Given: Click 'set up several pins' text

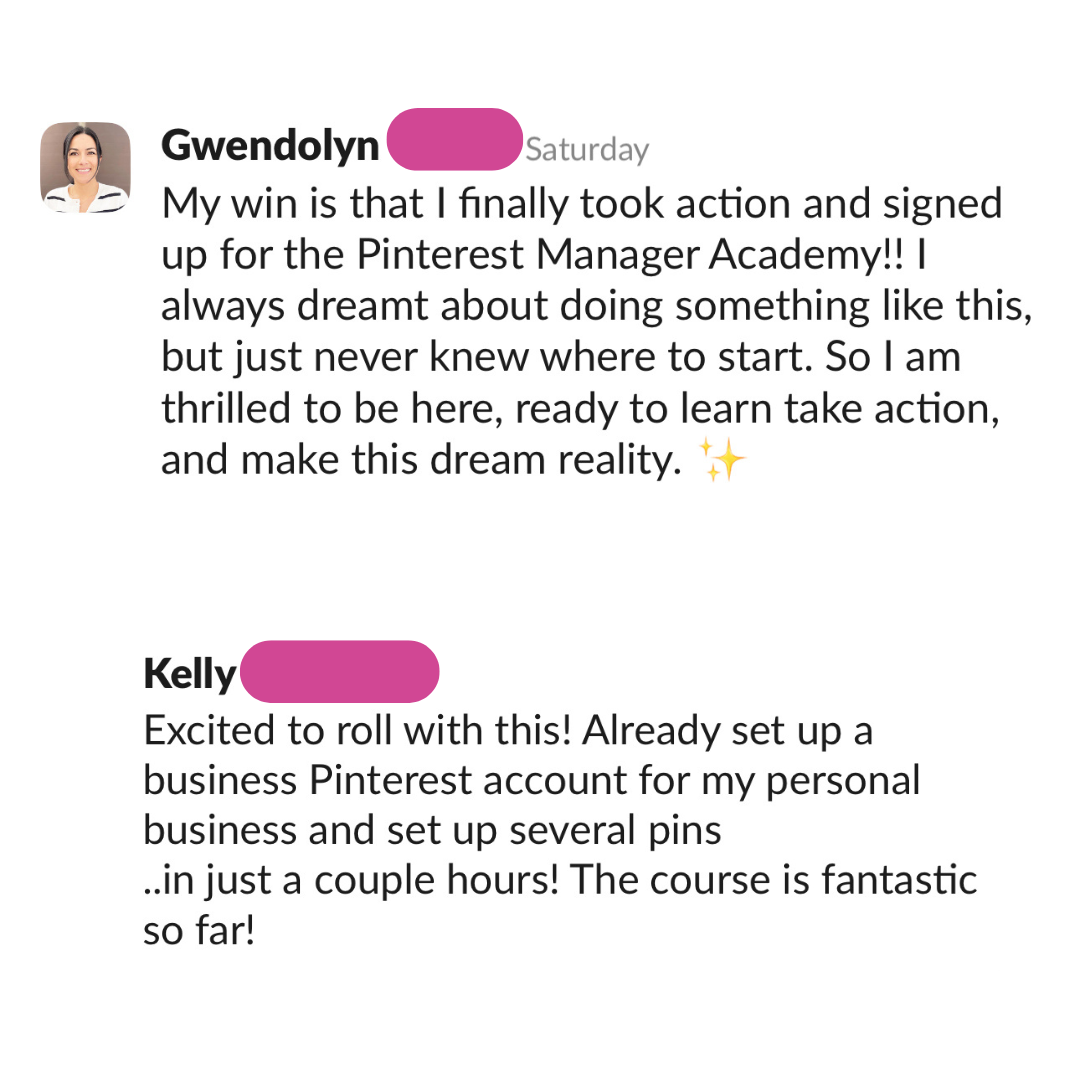Looking at the screenshot, I should point(554,830).
